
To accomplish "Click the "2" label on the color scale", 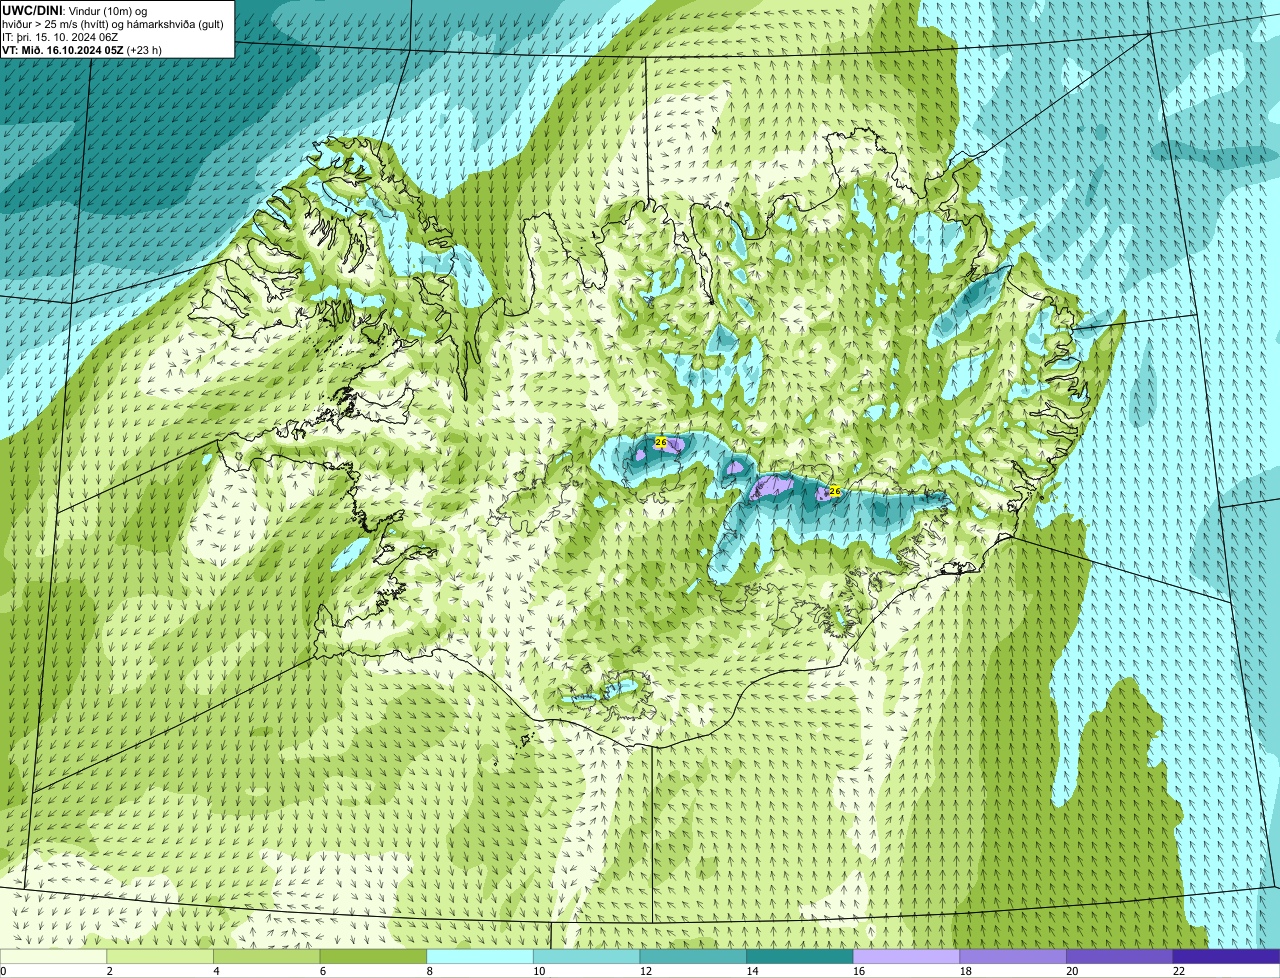I will pos(109,971).
